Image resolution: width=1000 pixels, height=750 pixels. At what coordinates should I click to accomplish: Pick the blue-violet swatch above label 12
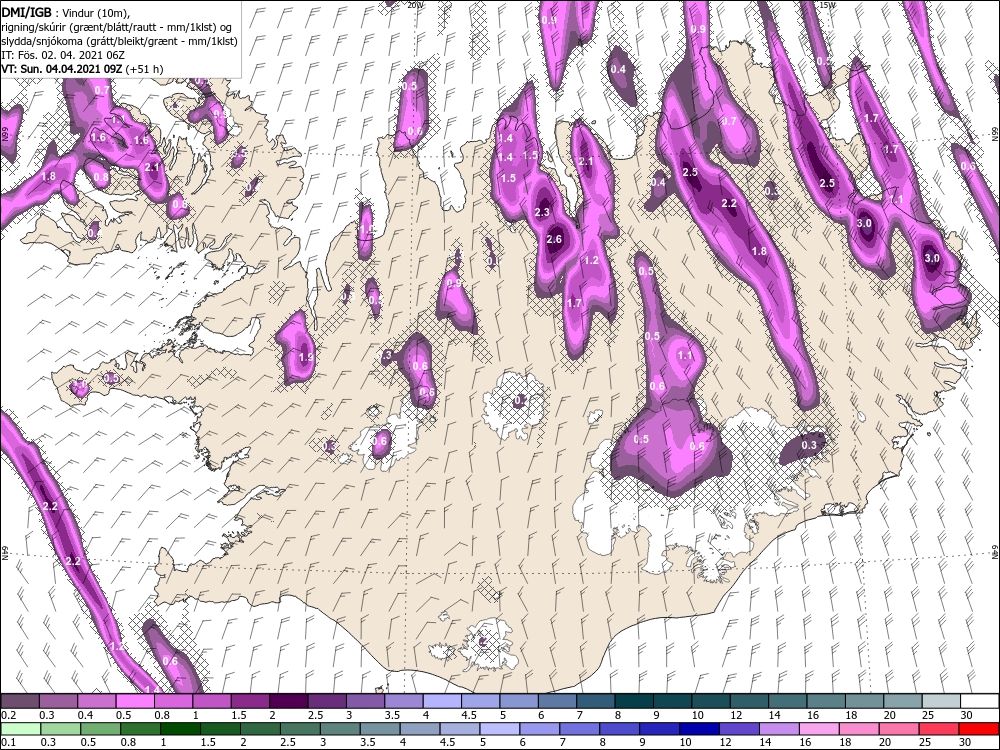[739, 729]
